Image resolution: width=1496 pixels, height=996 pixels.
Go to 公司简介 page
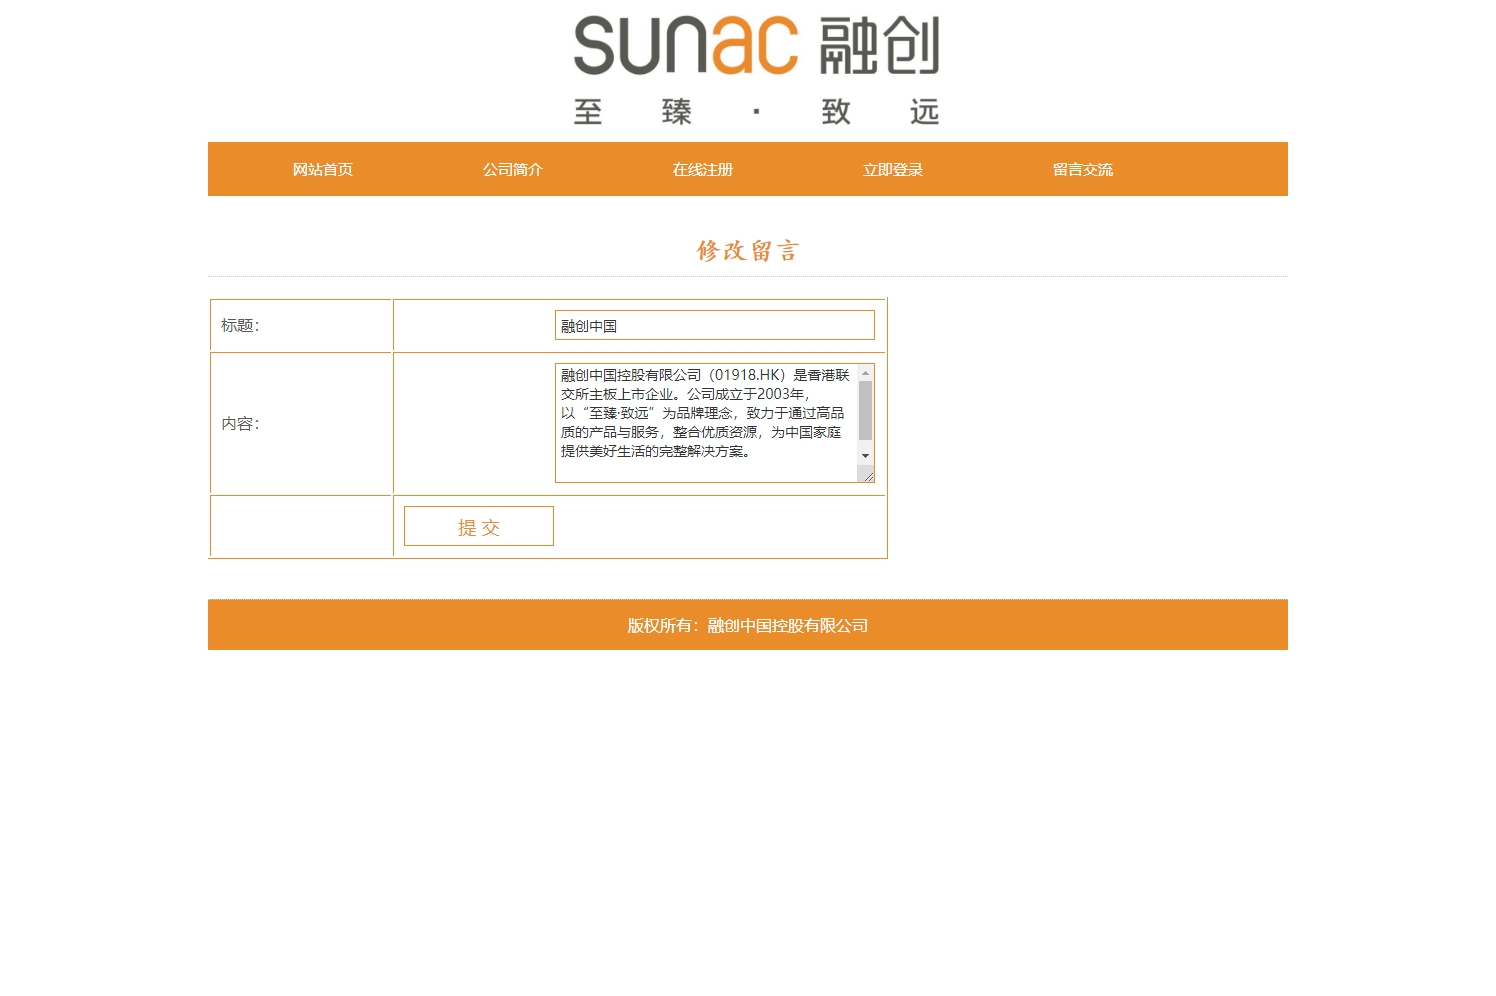(x=513, y=170)
